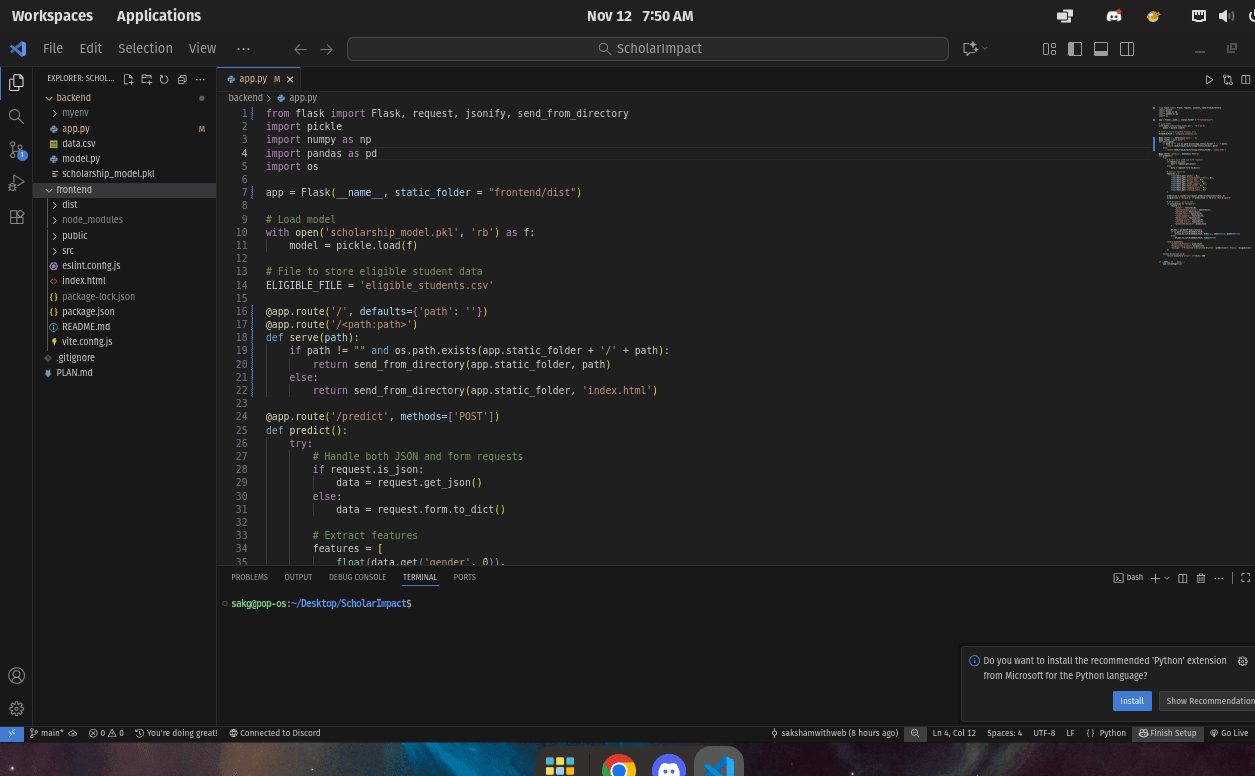Run the Python file with play icon
1255x776 pixels.
(x=1209, y=79)
